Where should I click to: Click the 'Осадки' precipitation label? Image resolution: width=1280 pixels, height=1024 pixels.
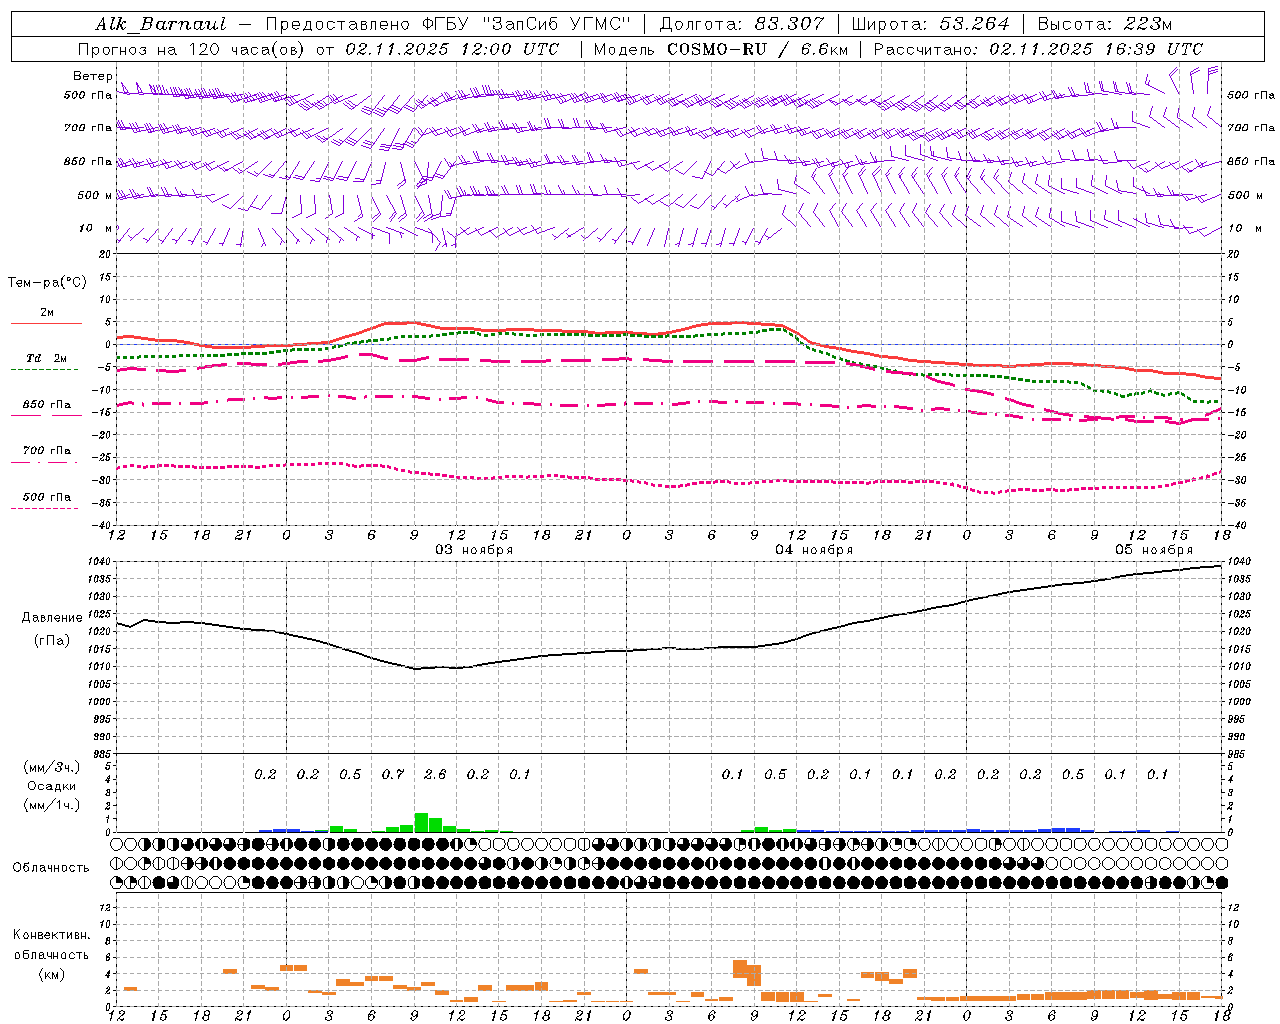[x=51, y=786]
